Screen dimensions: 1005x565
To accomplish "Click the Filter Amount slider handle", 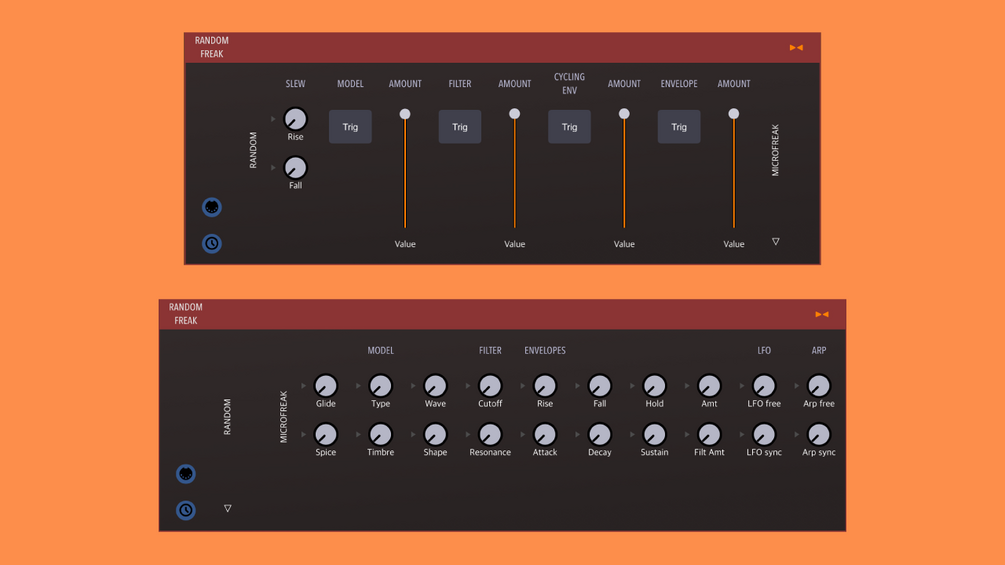I will (515, 114).
